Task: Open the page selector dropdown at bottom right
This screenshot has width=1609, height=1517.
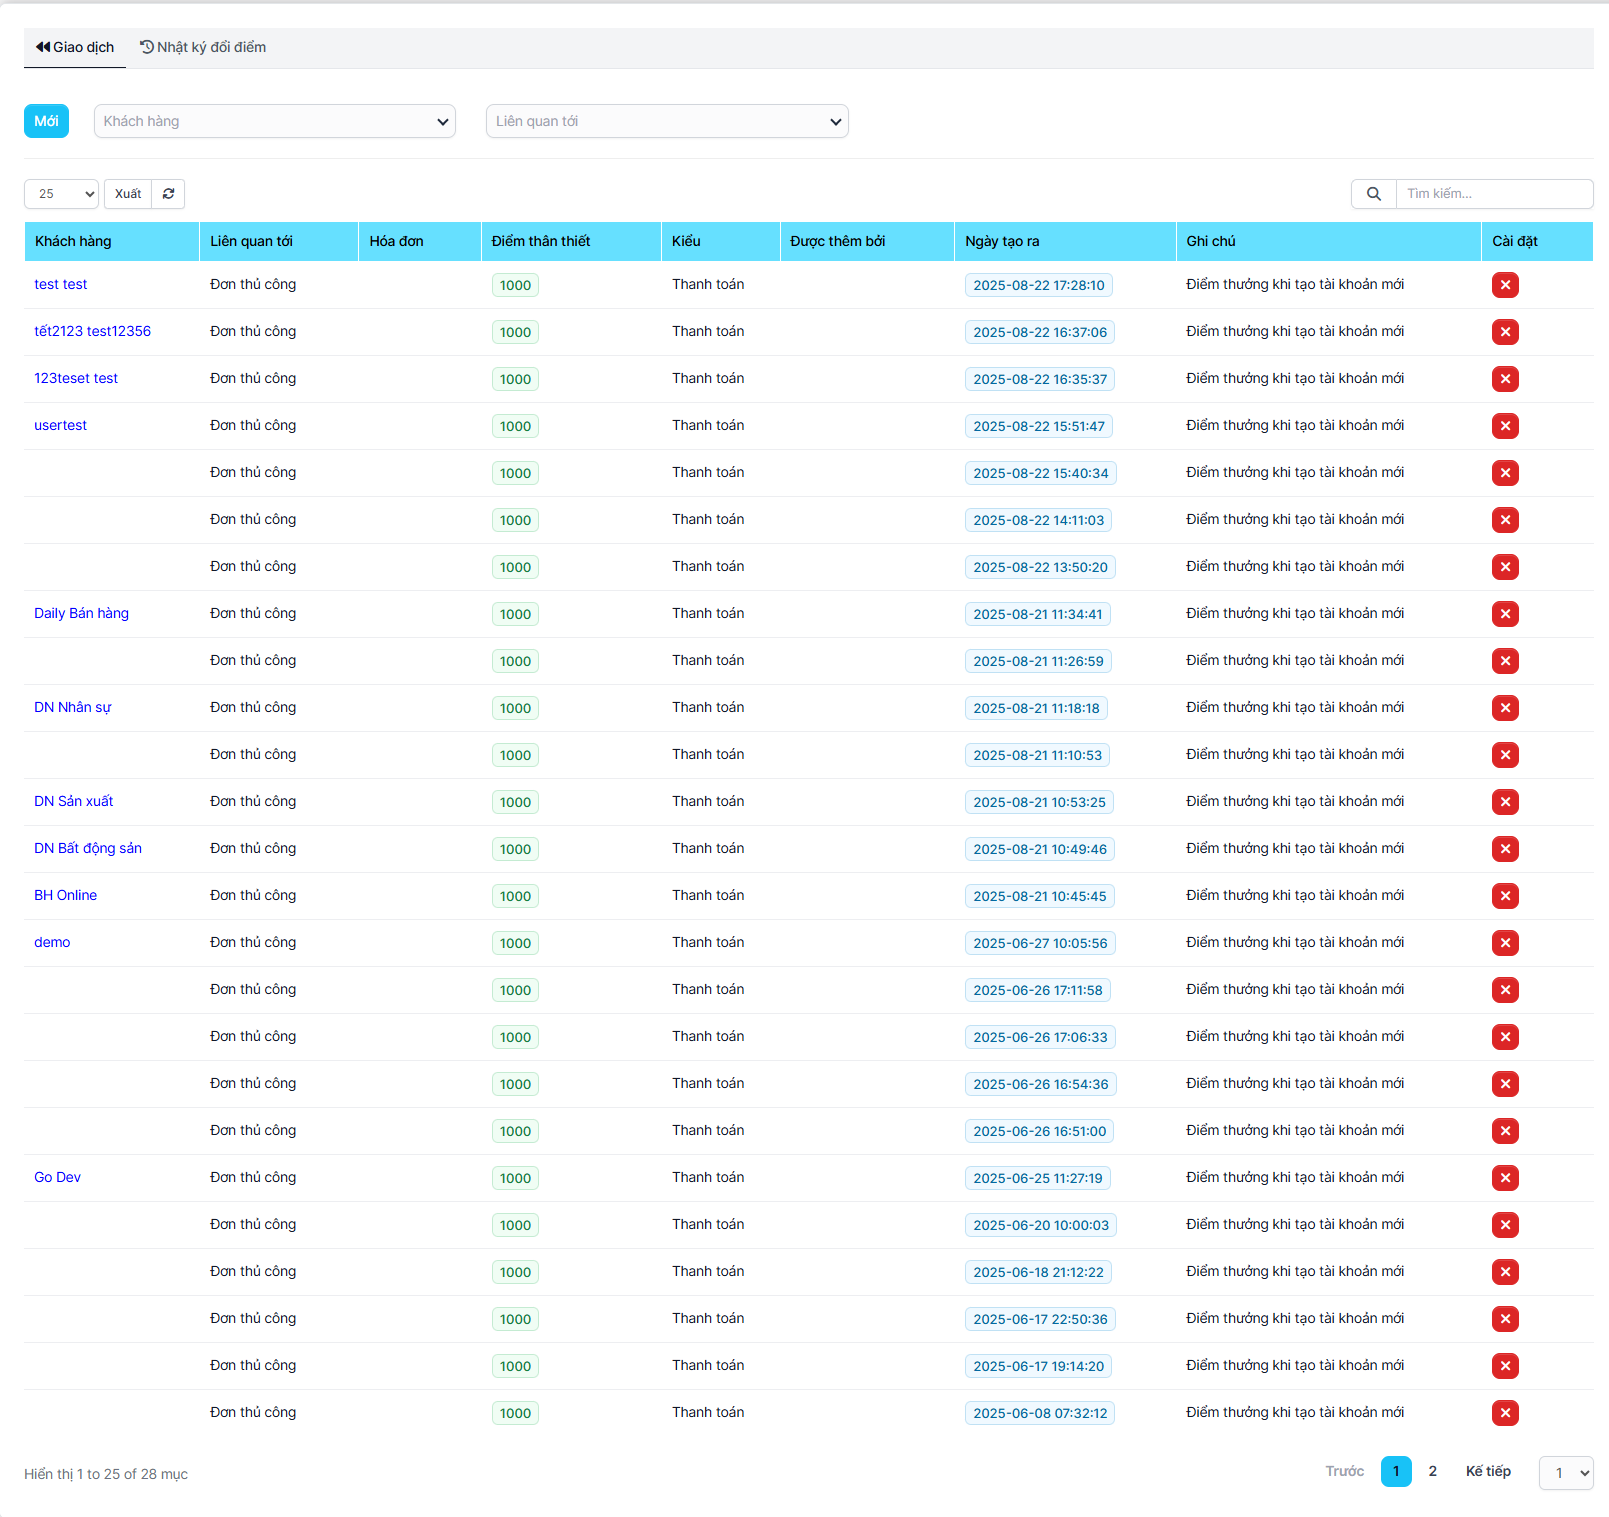Action: click(x=1566, y=1472)
